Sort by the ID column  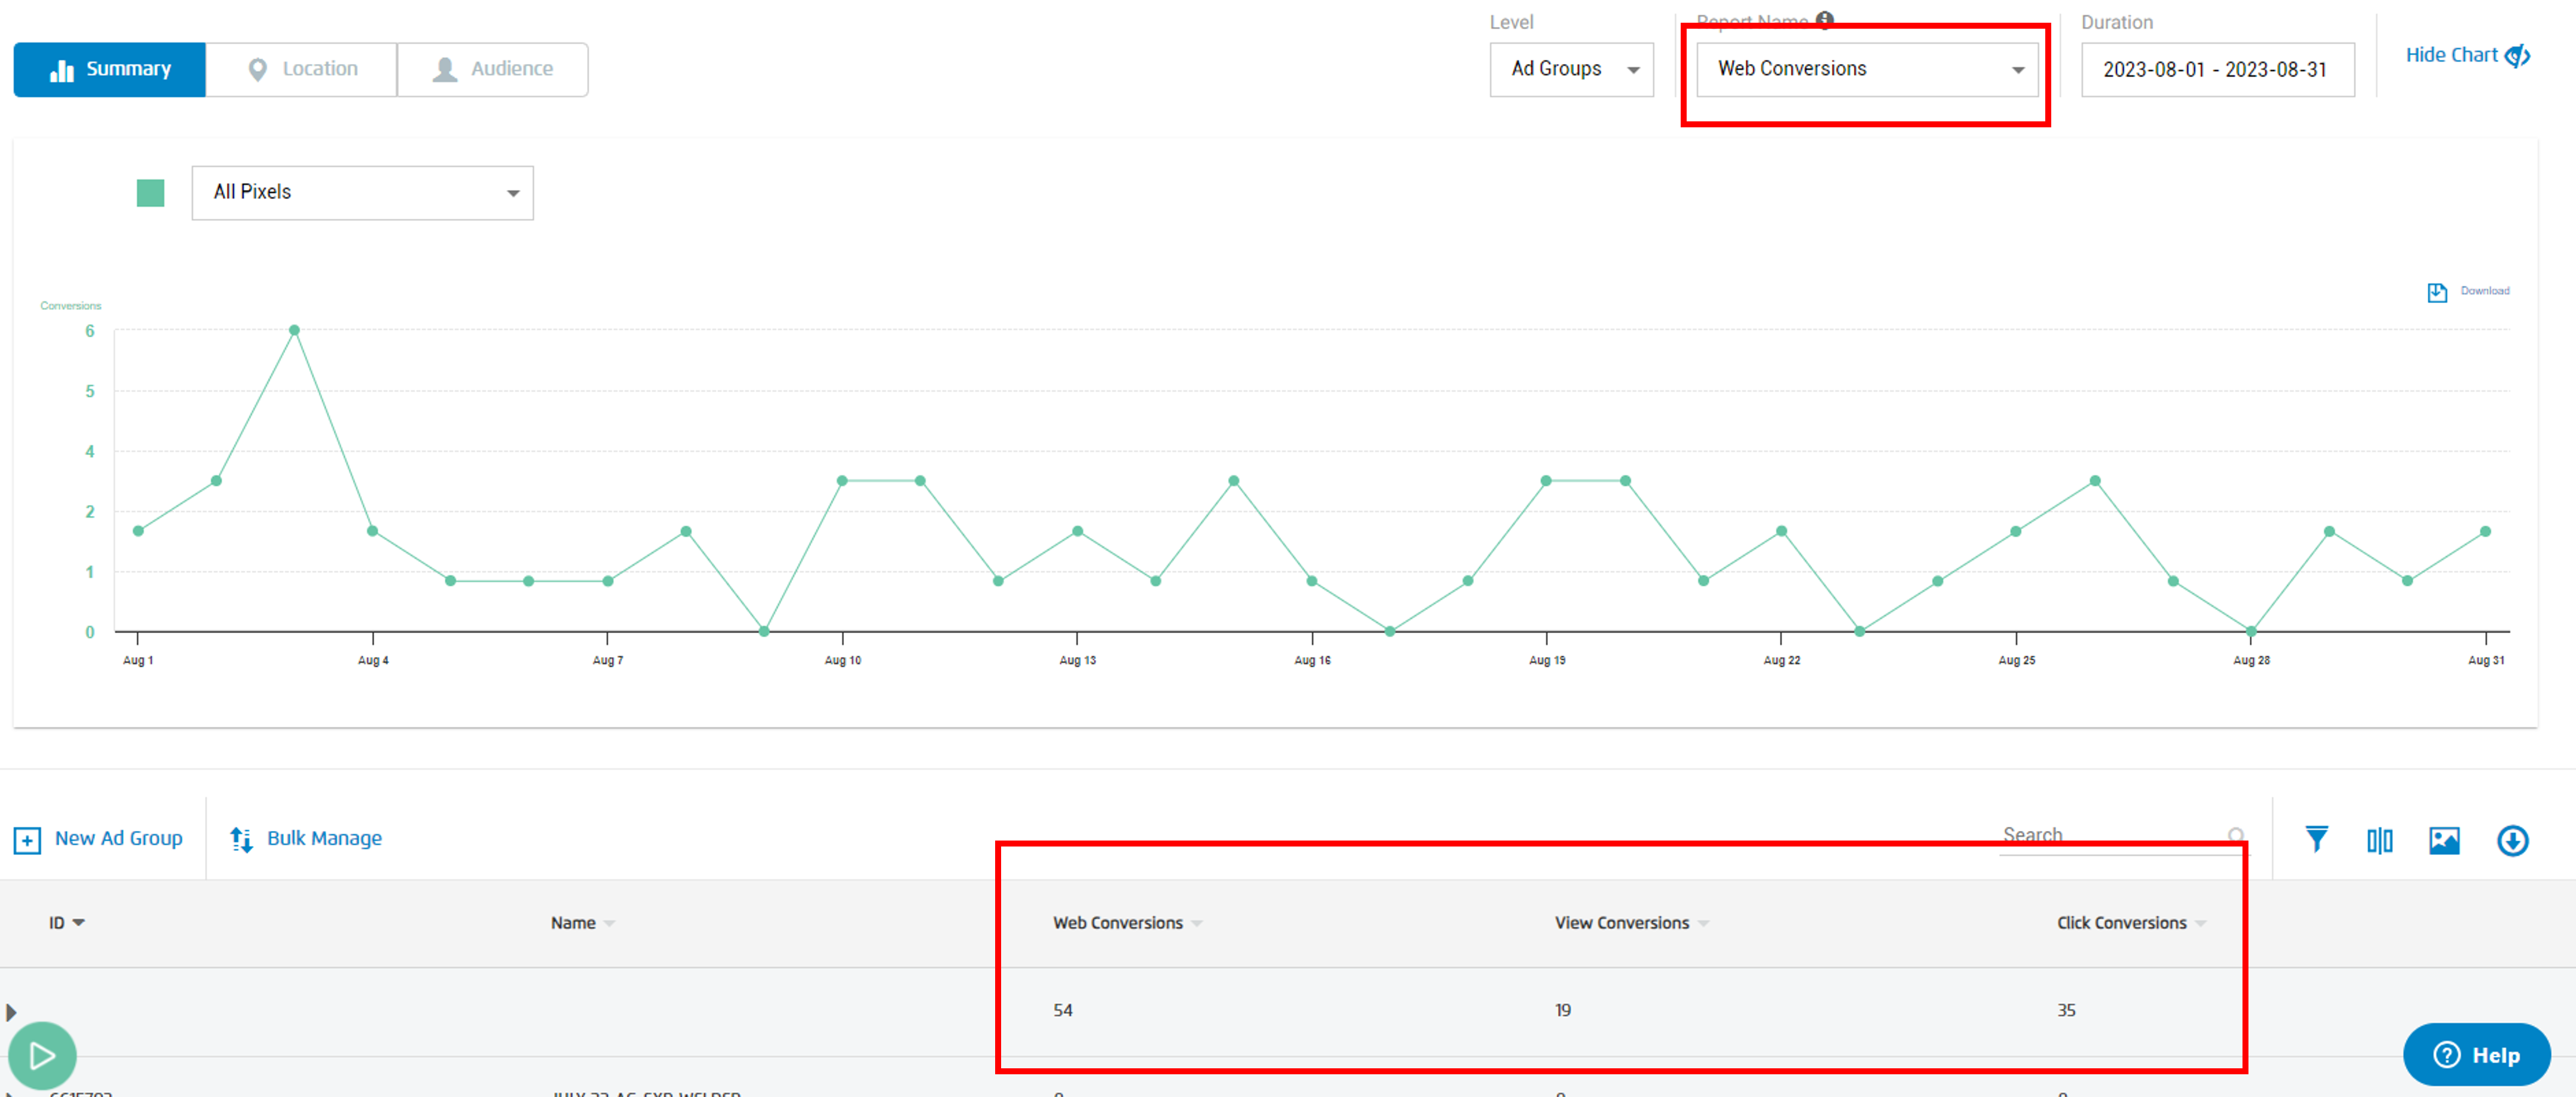coord(67,922)
